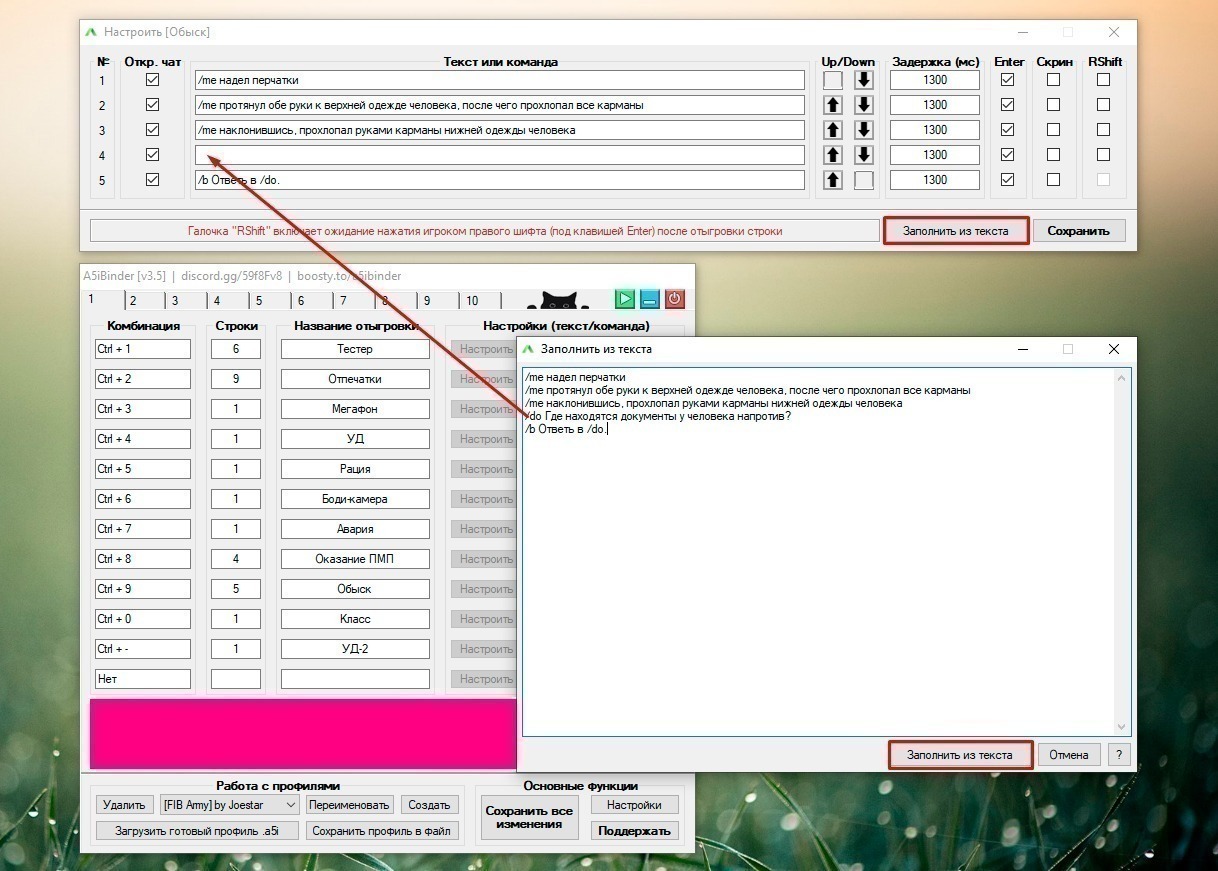Click scroll-down arrow in fill text area
The height and width of the screenshot is (871, 1218).
[1122, 728]
